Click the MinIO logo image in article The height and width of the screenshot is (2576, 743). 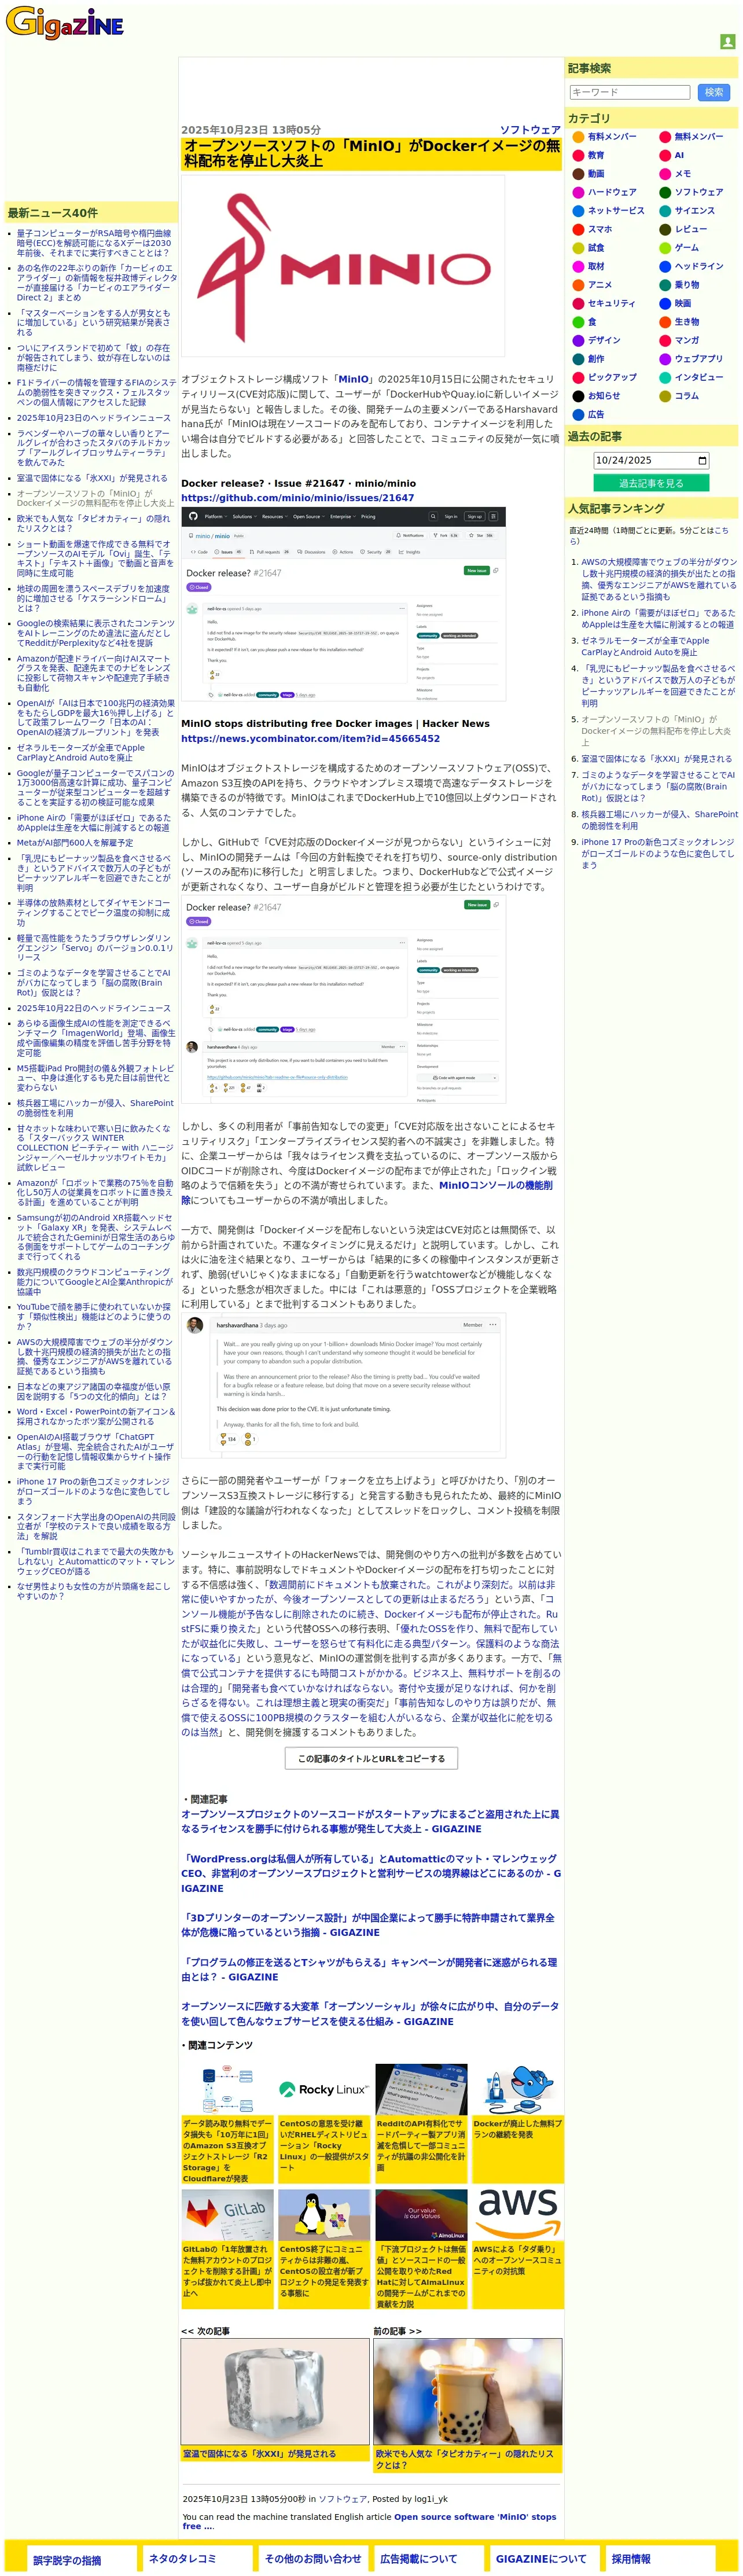click(x=343, y=266)
